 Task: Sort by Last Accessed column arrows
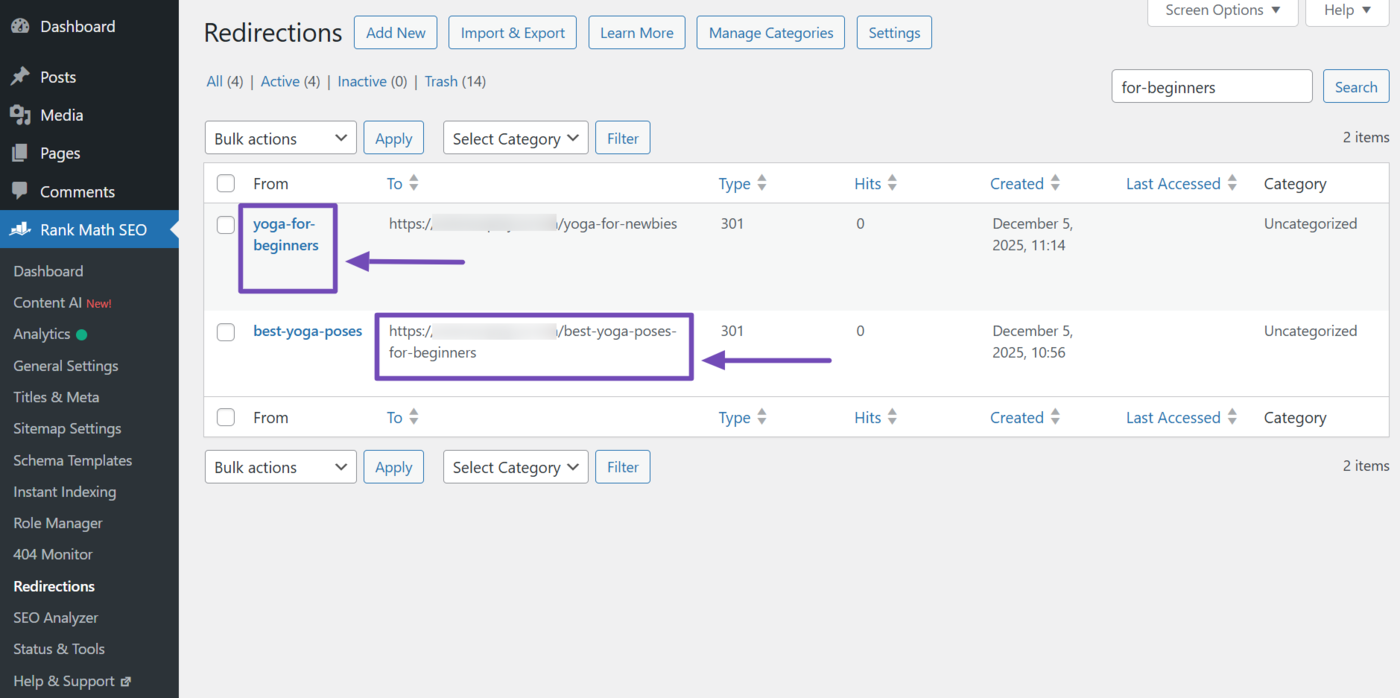point(1232,183)
